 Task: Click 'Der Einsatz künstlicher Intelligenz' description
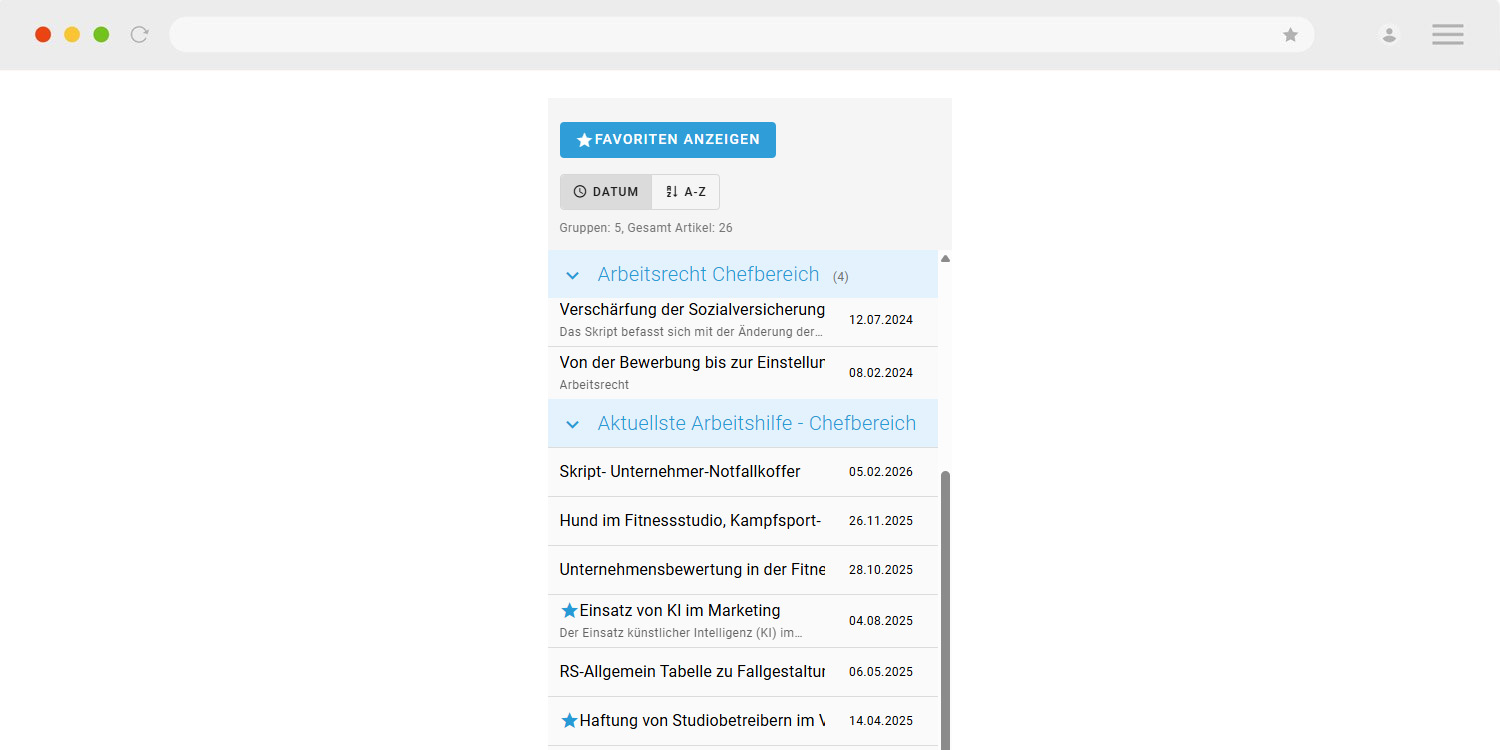click(x=681, y=633)
